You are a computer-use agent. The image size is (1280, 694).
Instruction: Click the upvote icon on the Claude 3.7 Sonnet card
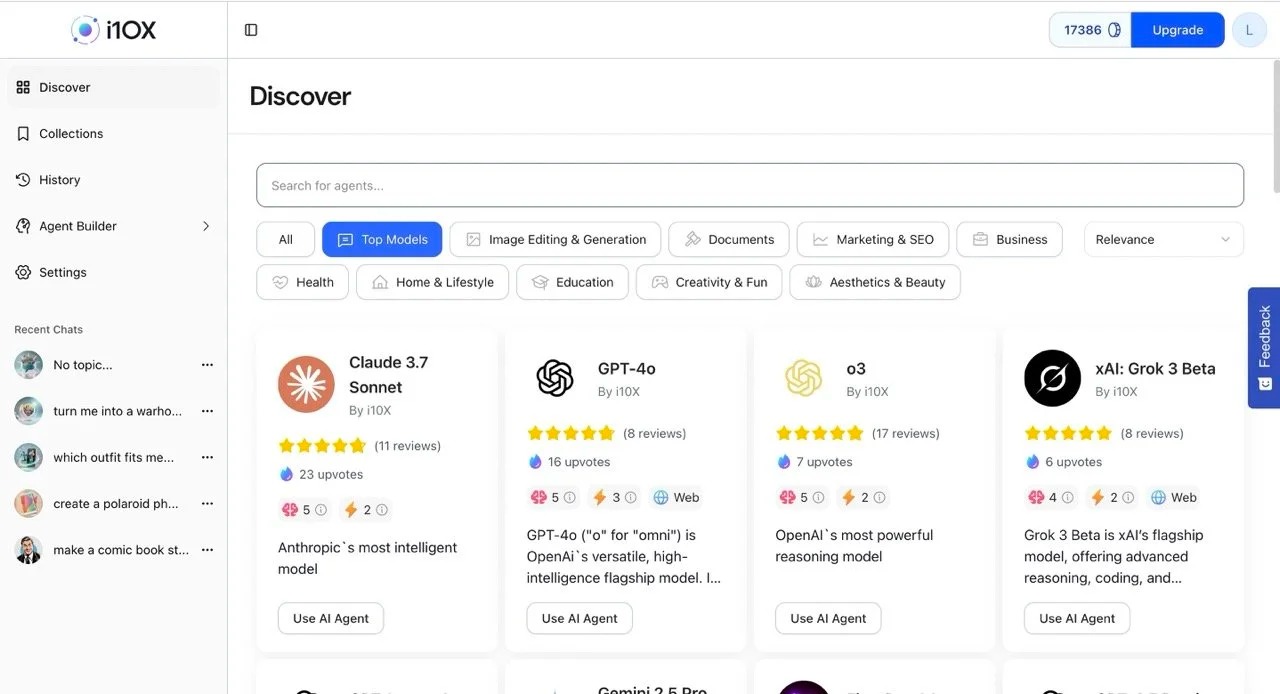point(283,475)
